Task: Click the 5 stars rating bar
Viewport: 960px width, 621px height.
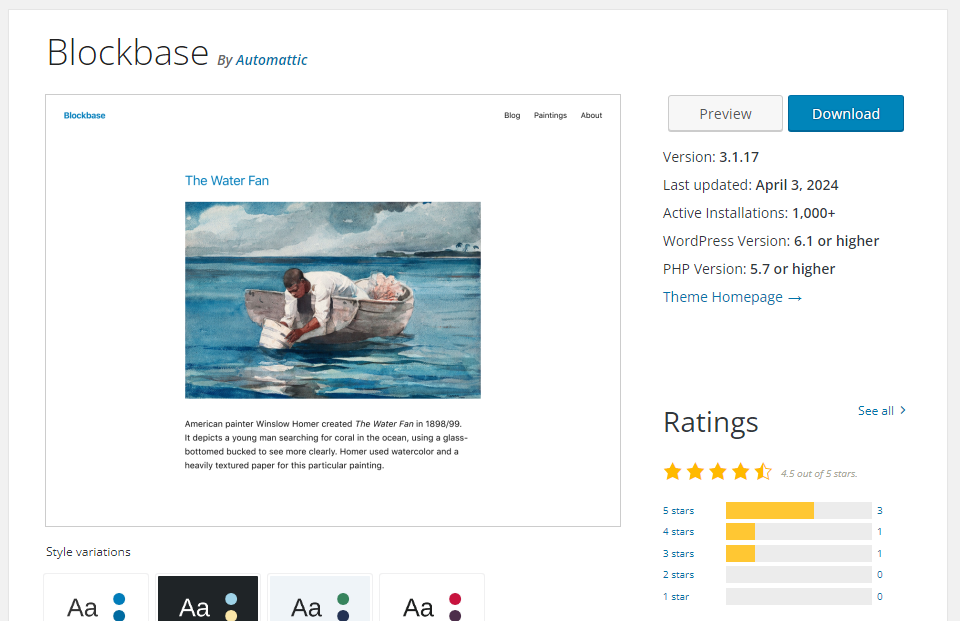Action: [798, 510]
